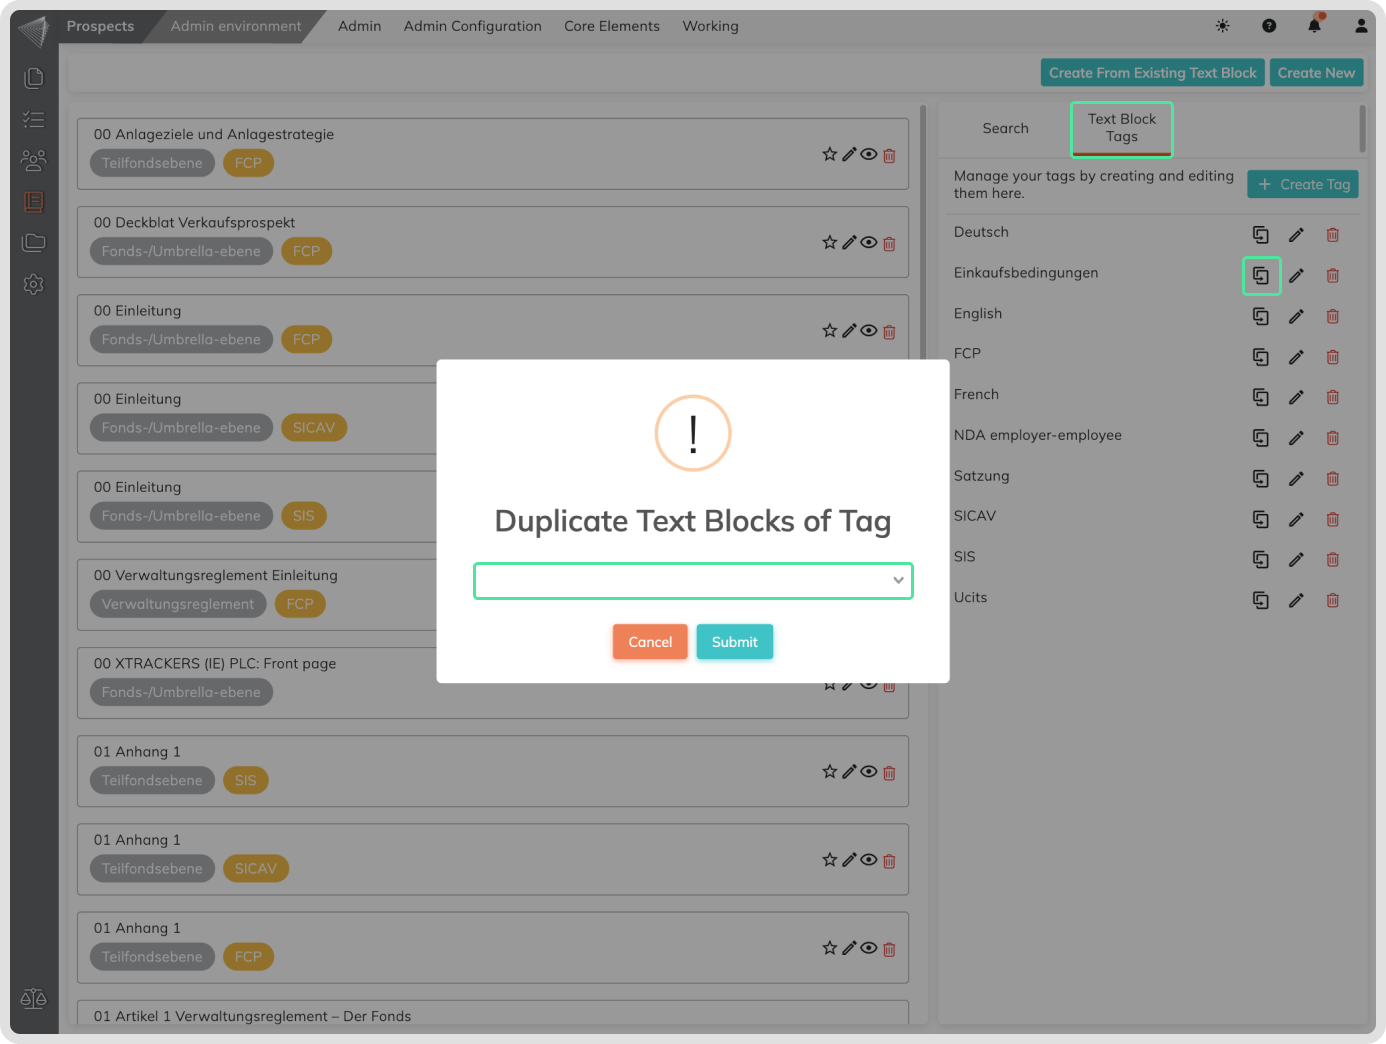Open the help question mark icon

point(1269,26)
